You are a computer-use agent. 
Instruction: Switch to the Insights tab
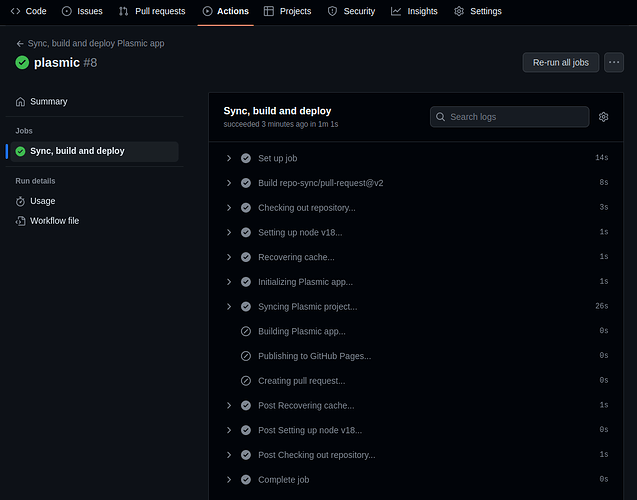414,11
